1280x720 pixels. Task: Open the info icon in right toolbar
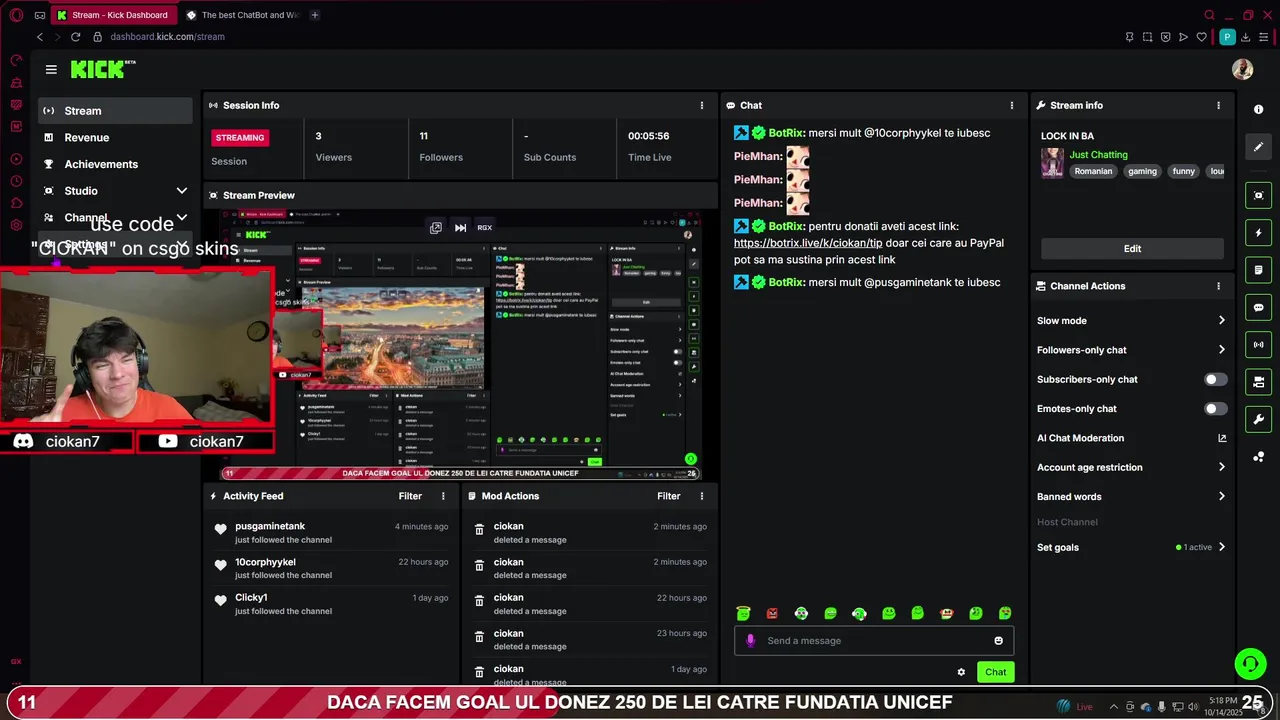click(x=1258, y=109)
